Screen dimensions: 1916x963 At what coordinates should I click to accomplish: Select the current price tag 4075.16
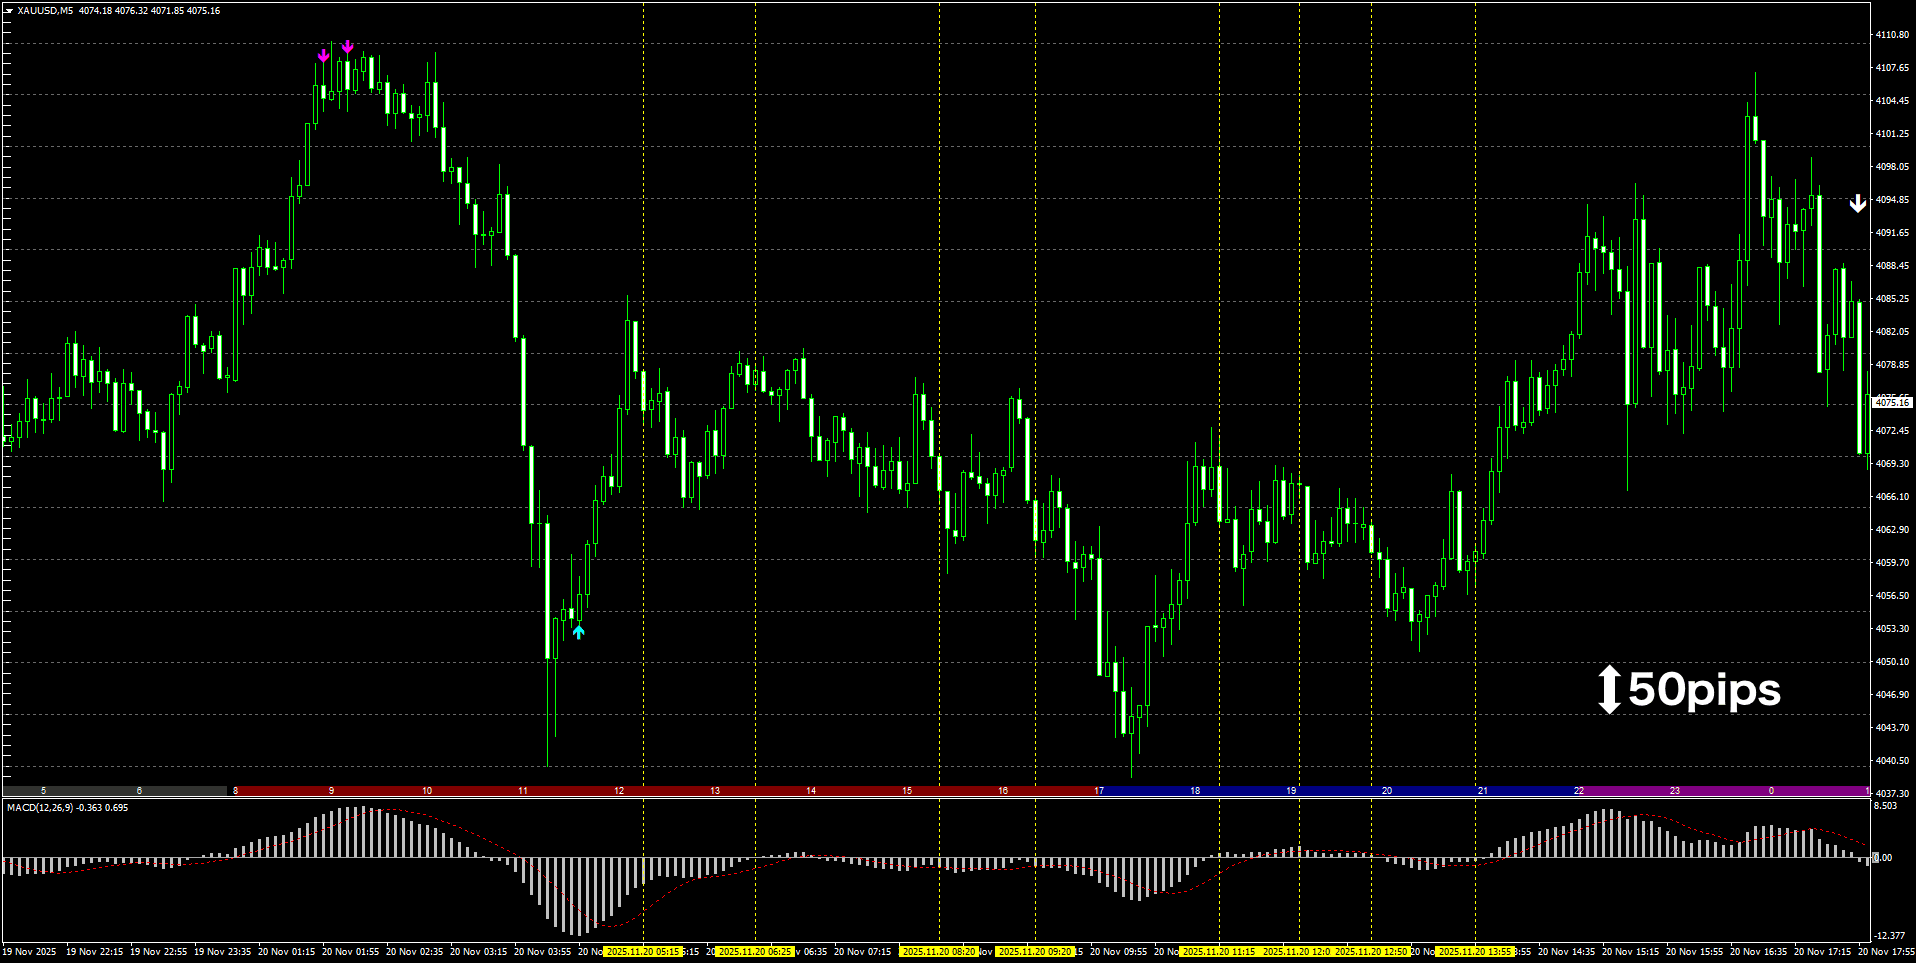pyautogui.click(x=1891, y=402)
